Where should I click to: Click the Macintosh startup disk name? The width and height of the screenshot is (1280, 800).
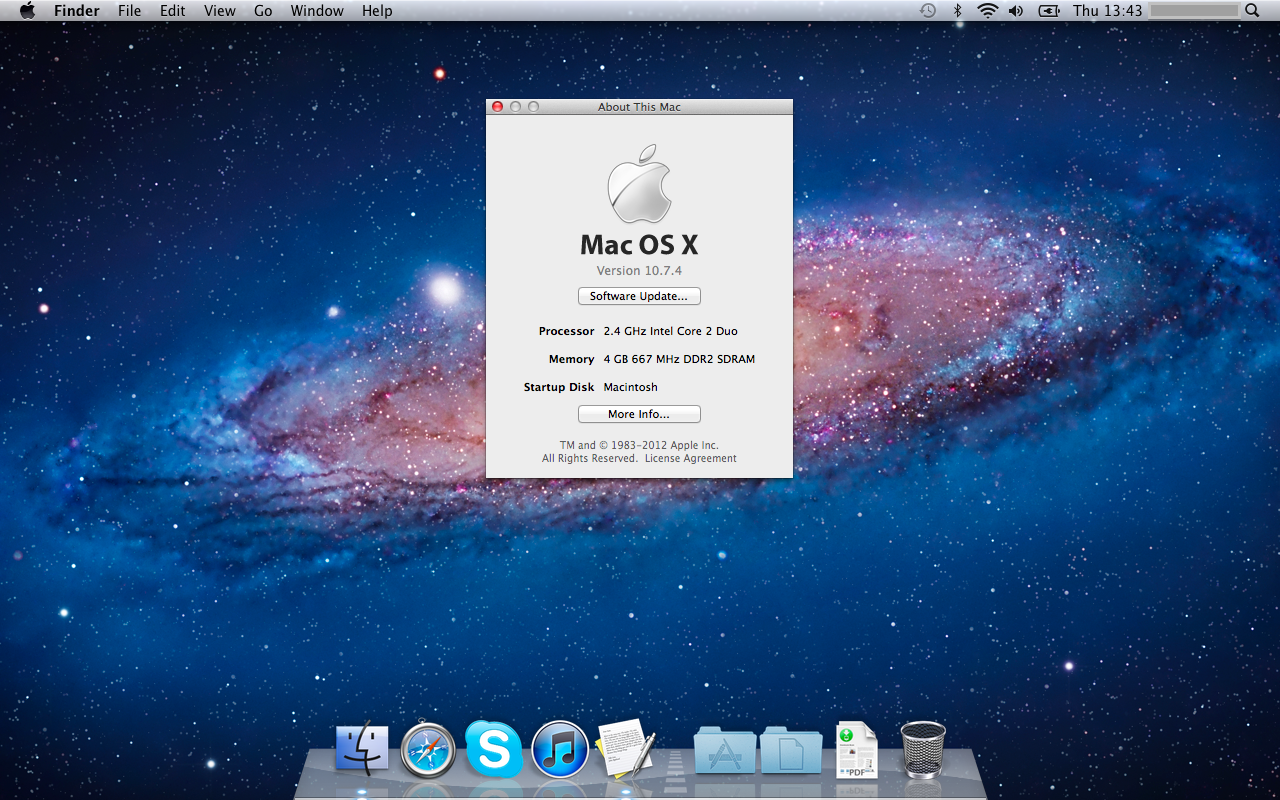(630, 387)
